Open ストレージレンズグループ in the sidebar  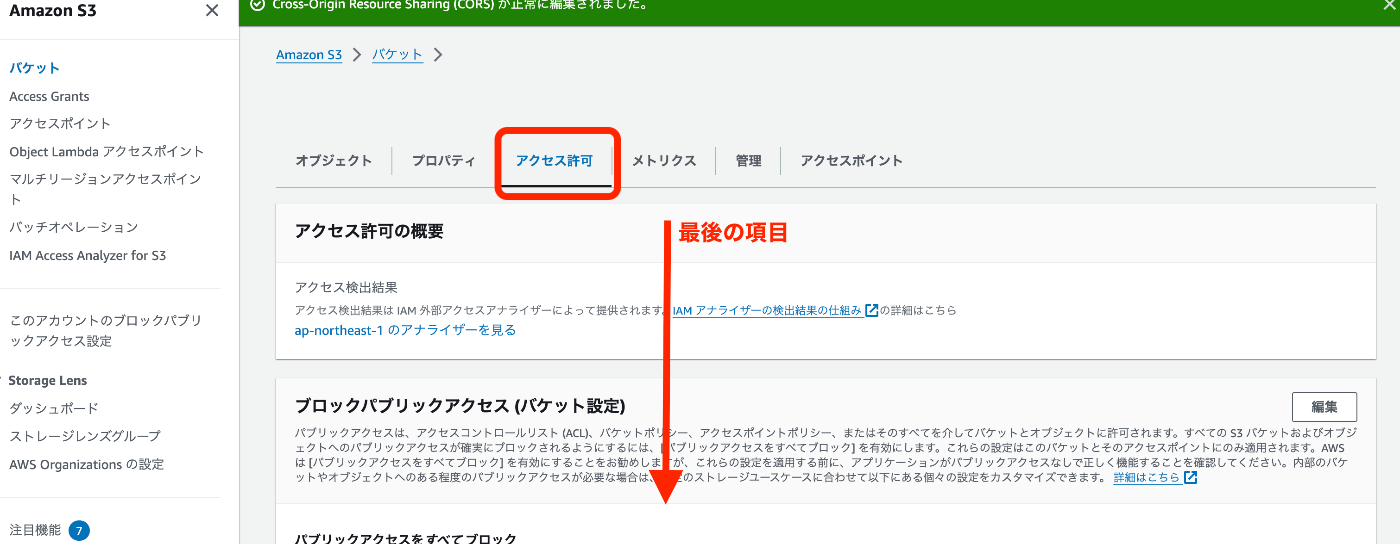[85, 436]
